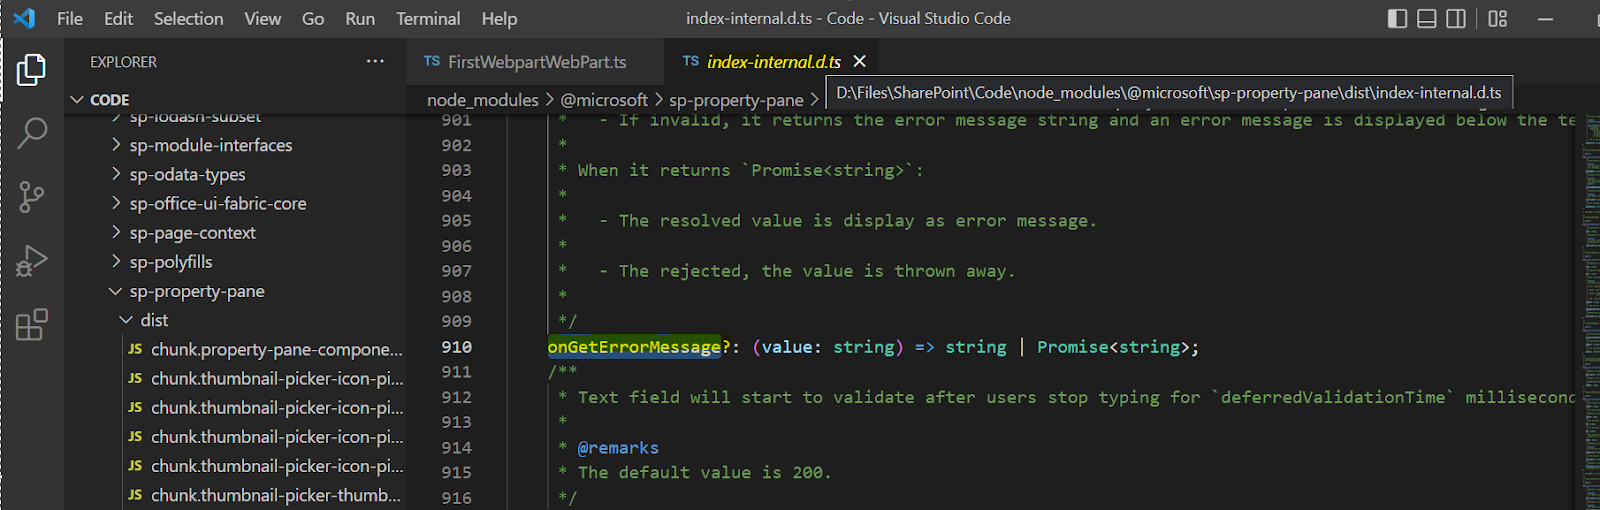Viewport: 1600px width, 510px height.
Task: Open the Go menu
Action: [313, 18]
